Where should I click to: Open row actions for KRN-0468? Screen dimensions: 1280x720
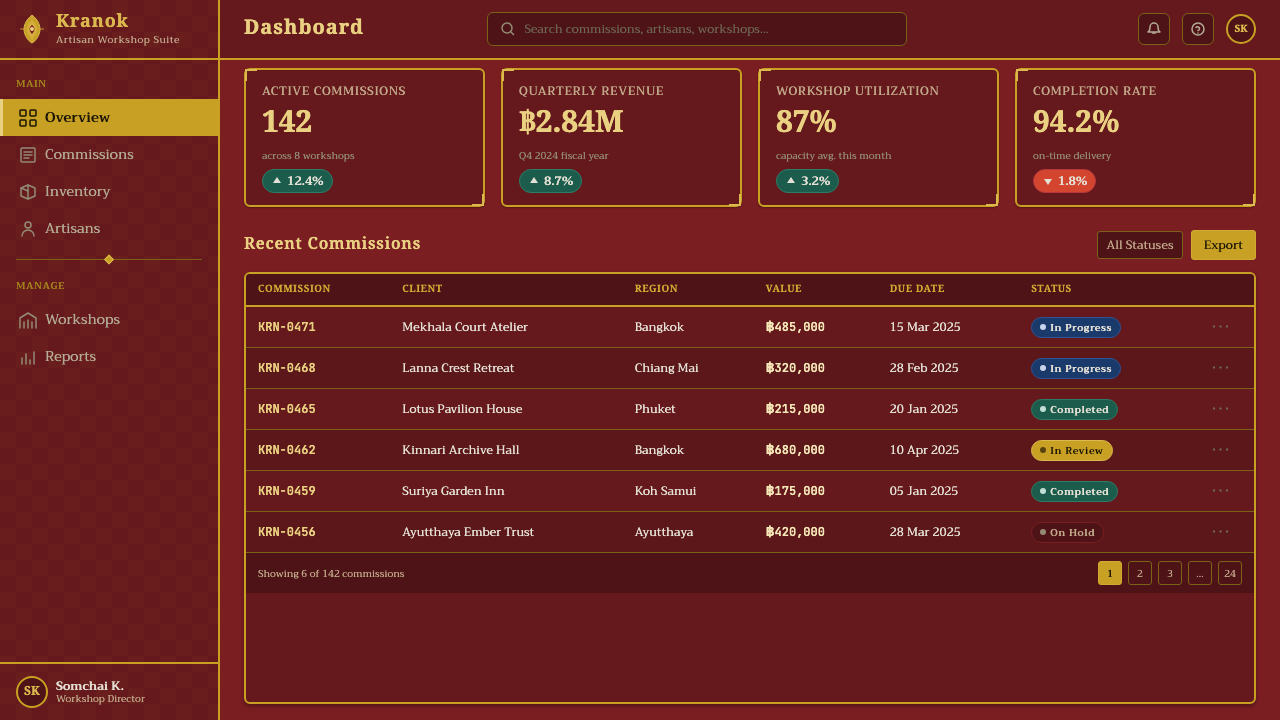[1221, 368]
